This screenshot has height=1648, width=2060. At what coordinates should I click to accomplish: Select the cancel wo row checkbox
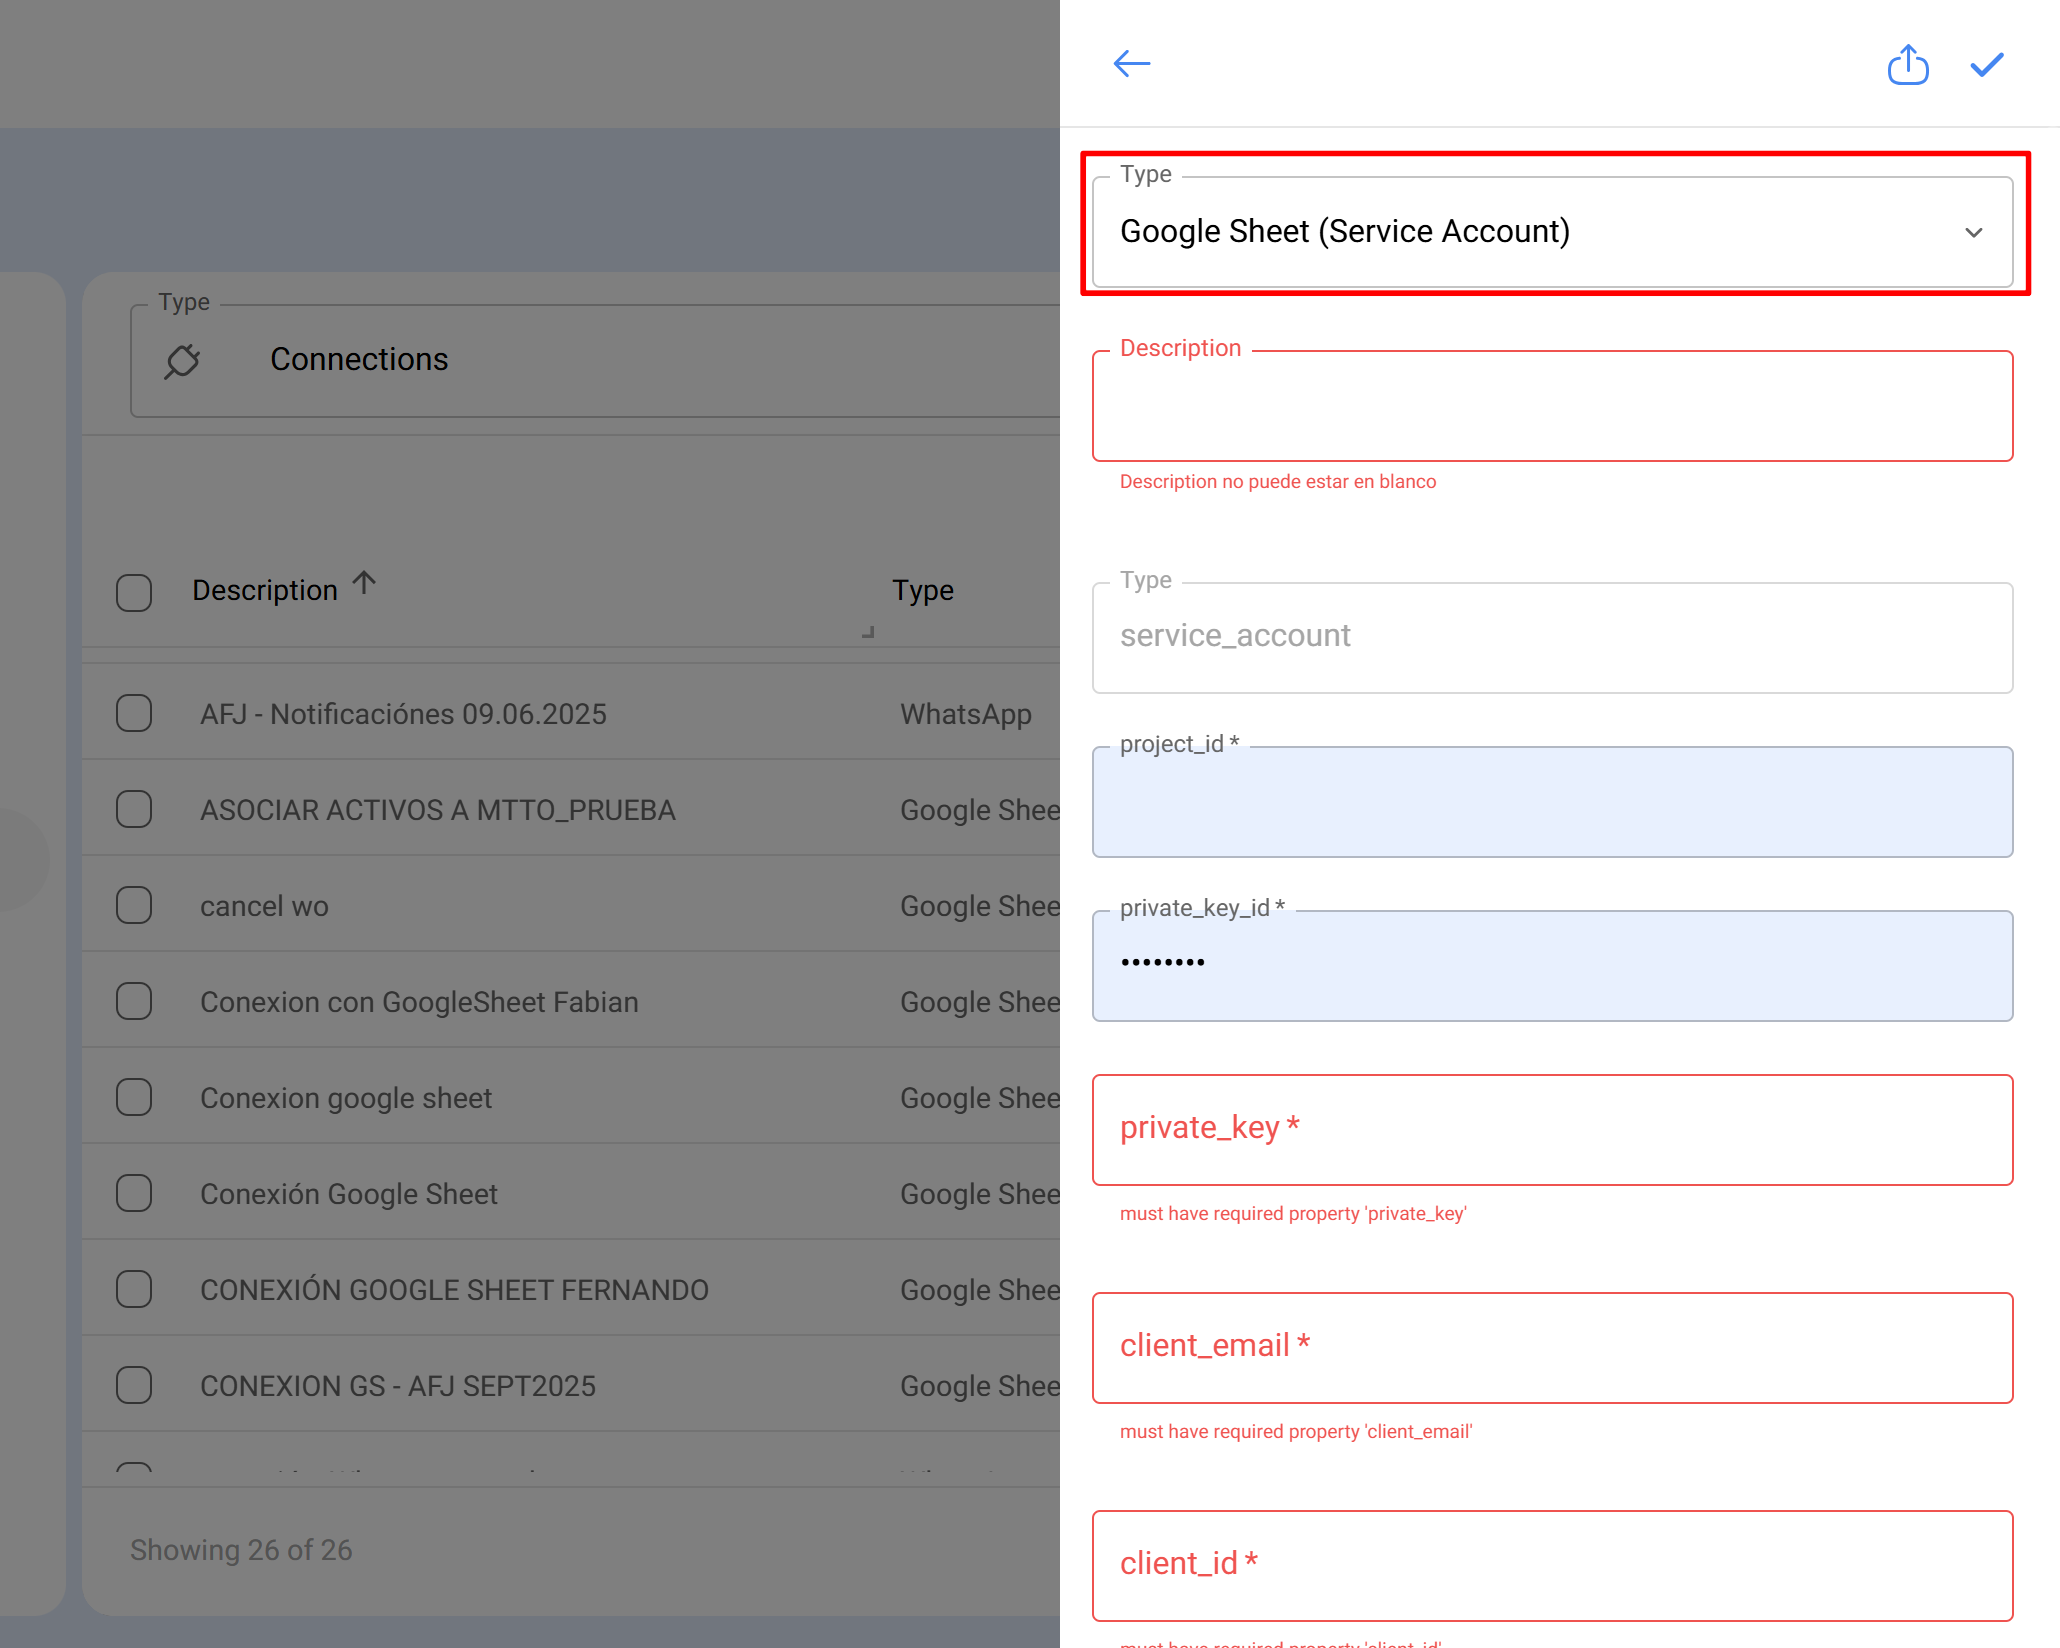(x=134, y=906)
